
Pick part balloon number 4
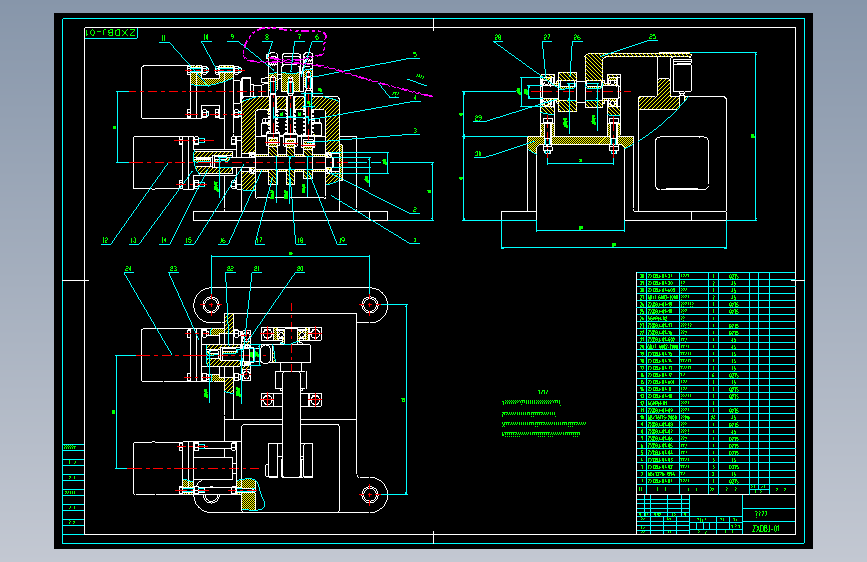pyautogui.click(x=415, y=97)
